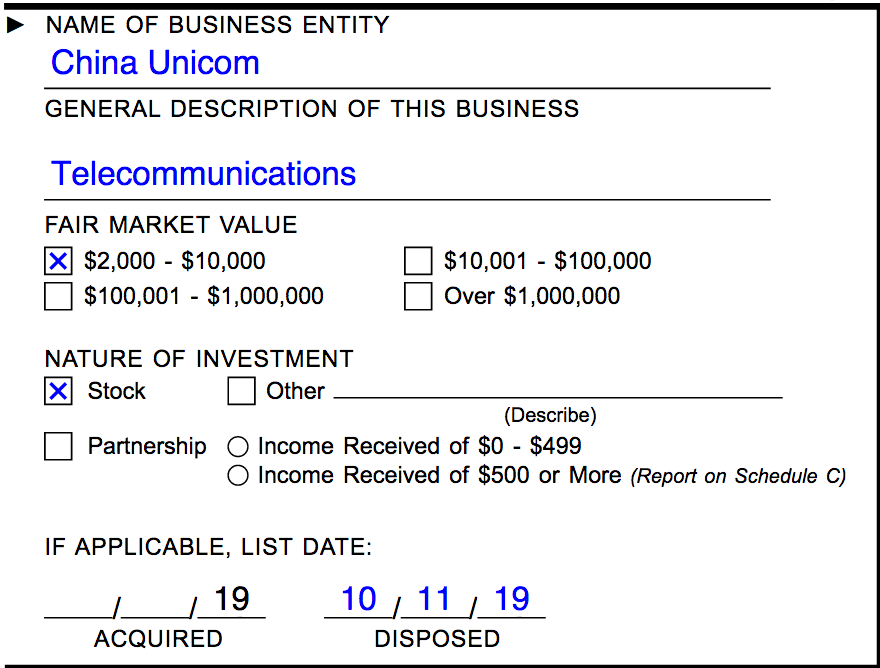Click the Report on Schedule C note

[738, 477]
